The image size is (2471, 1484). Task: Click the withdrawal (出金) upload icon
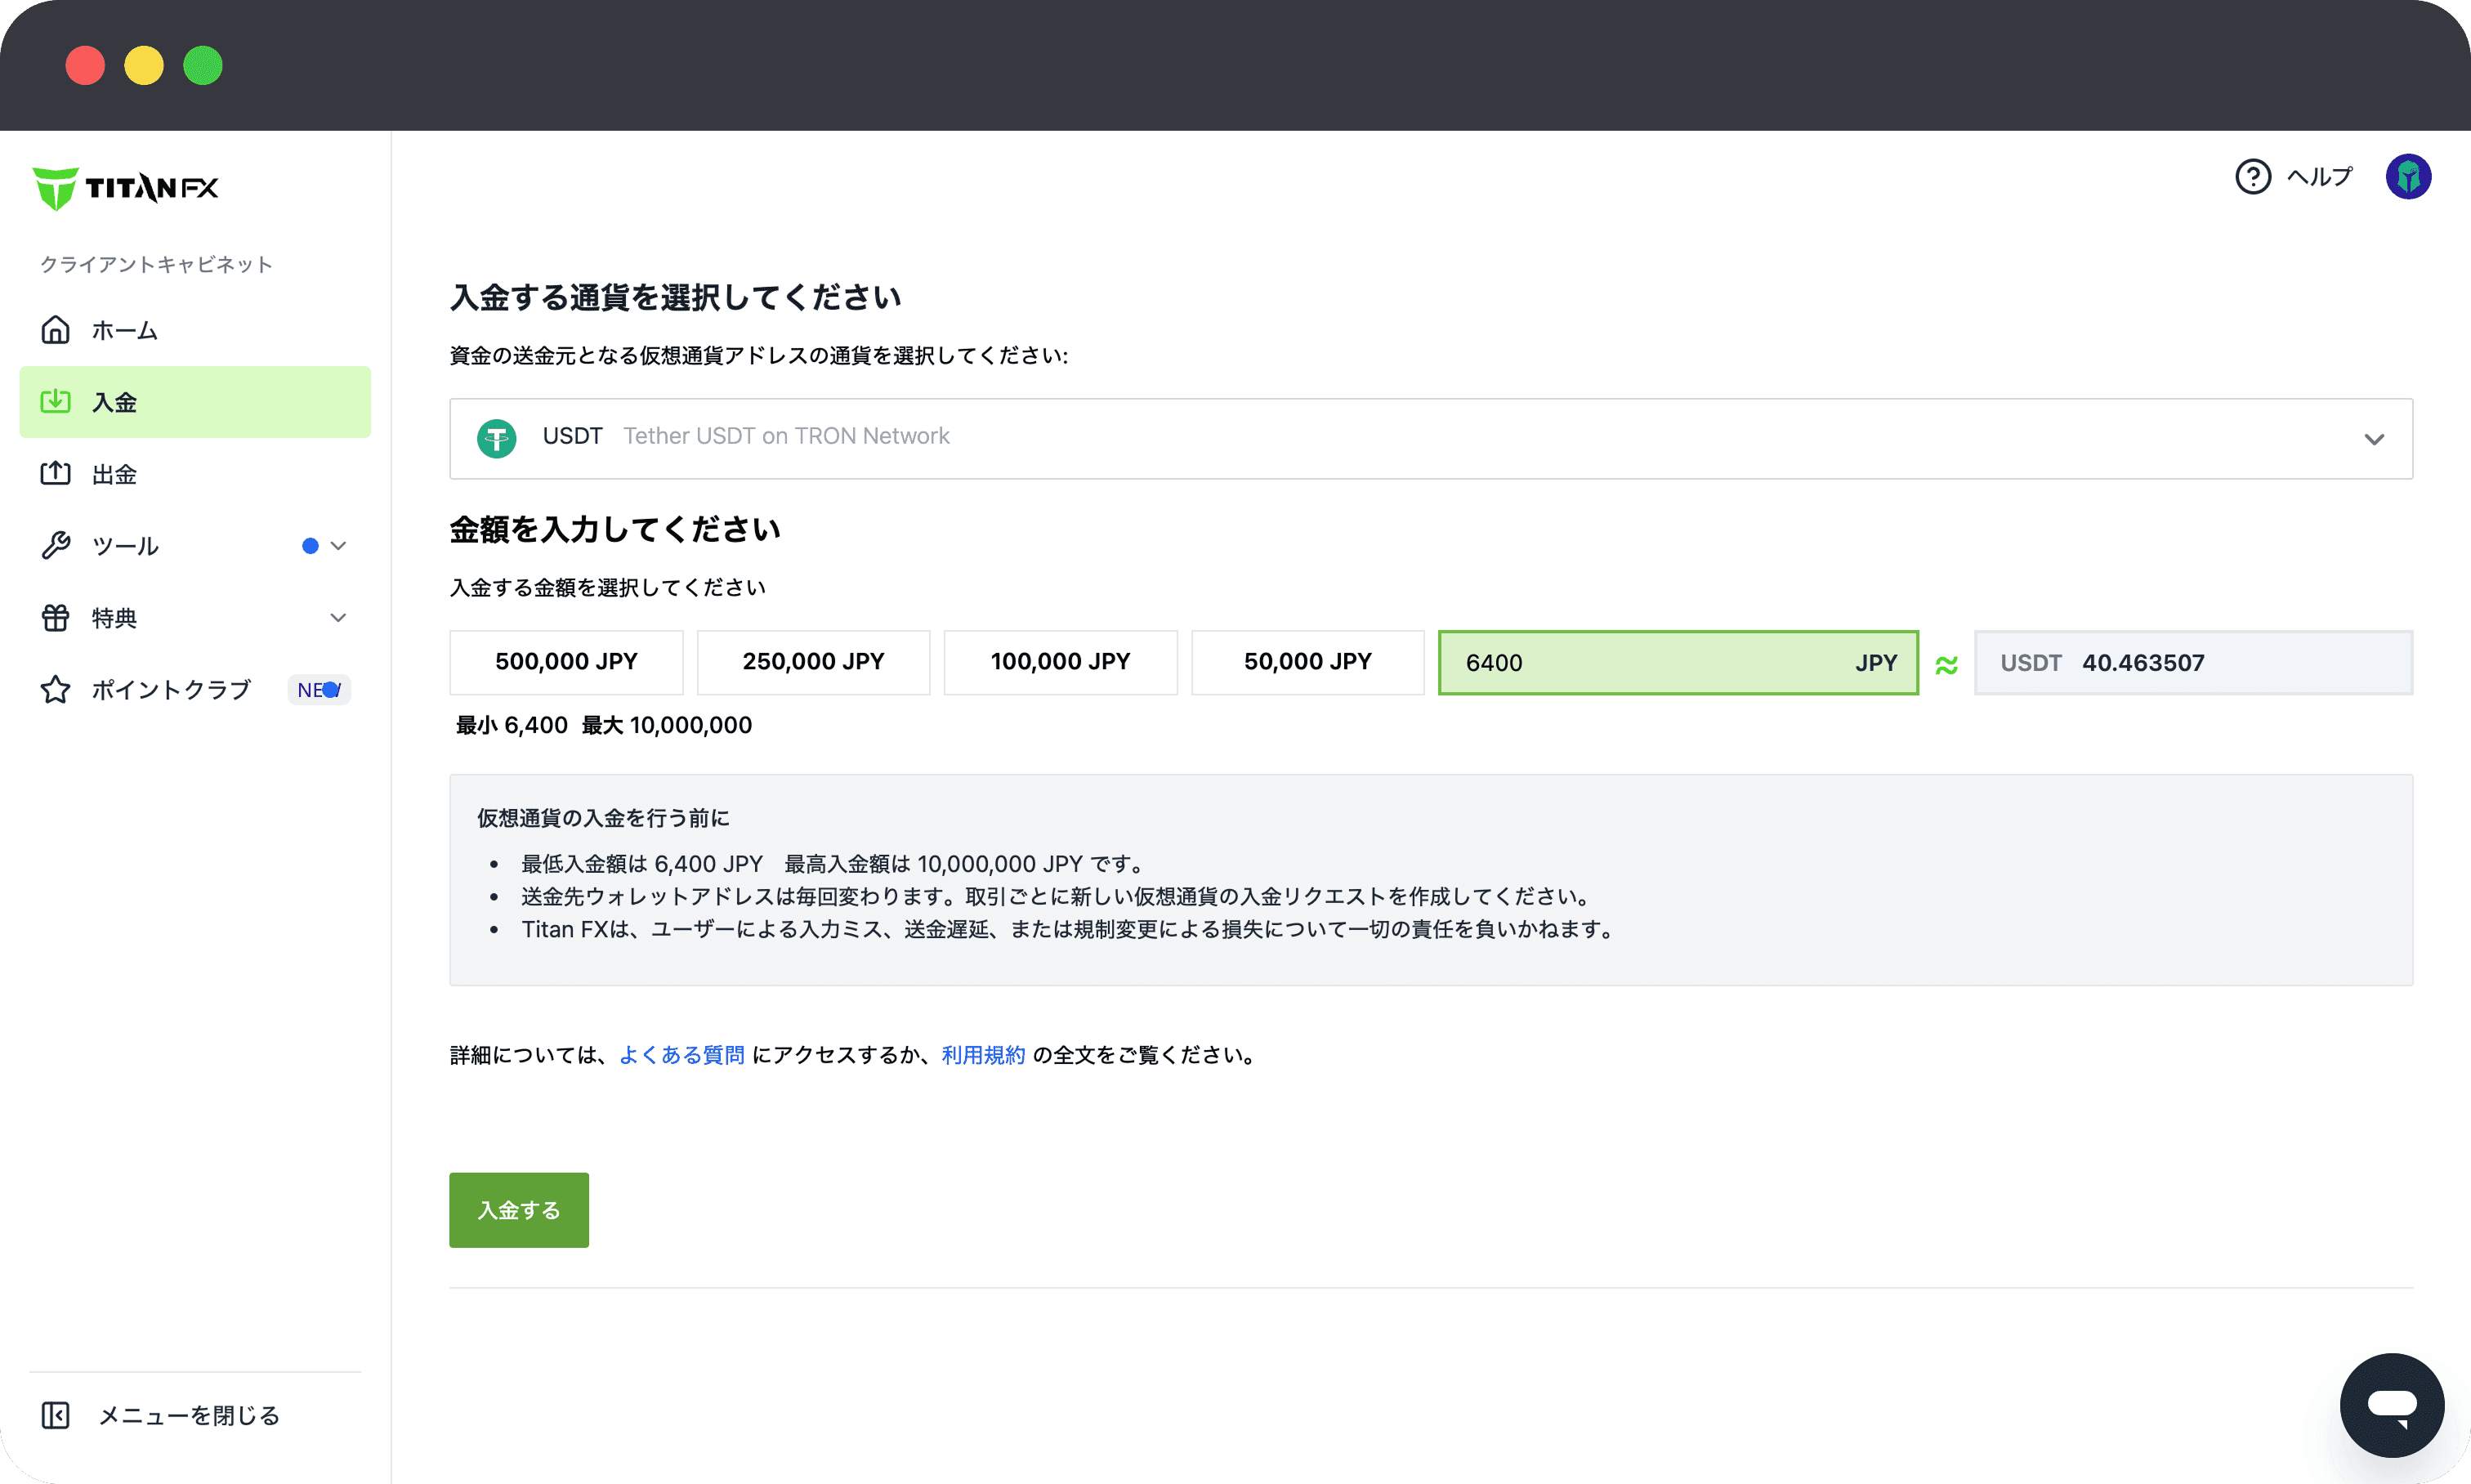pos(56,473)
